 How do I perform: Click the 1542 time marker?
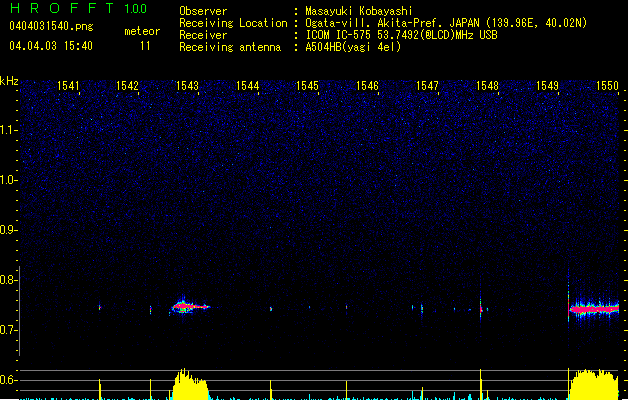[x=127, y=86]
